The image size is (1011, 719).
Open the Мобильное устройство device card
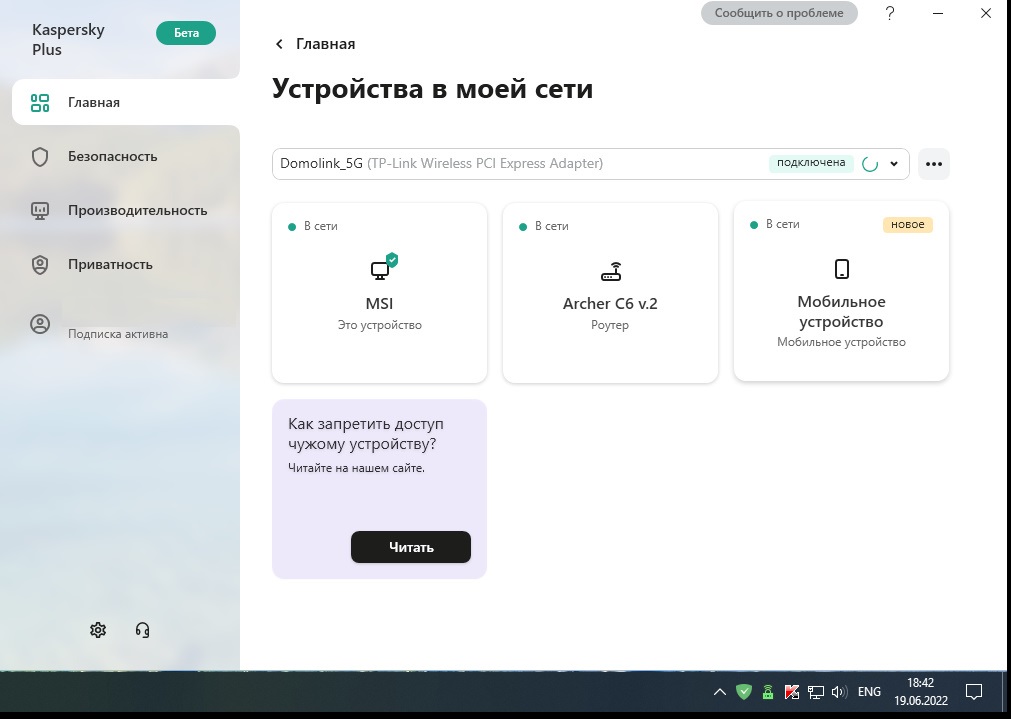[841, 291]
